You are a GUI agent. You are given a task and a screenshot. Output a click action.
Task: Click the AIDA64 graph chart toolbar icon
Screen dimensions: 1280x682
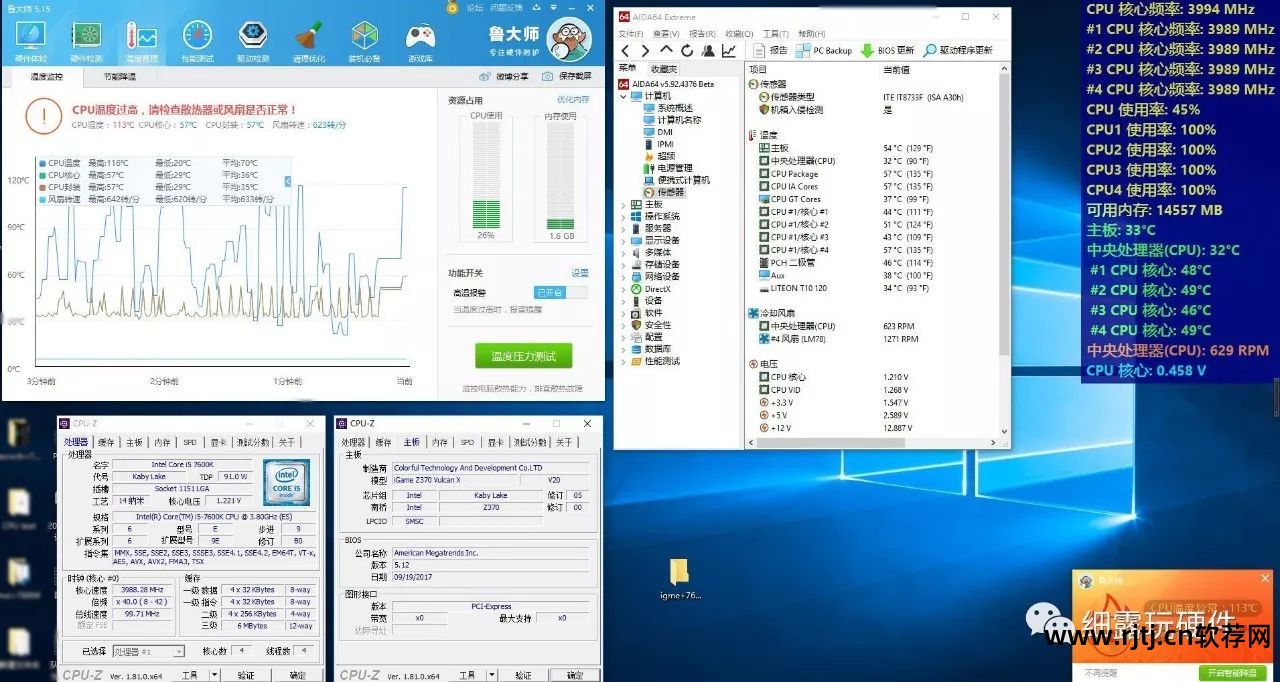729,50
